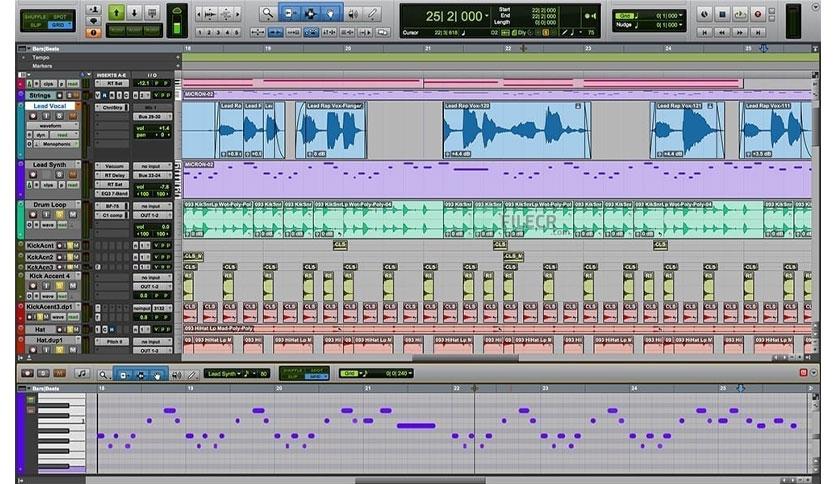
Task: Click the notation view icon in MIDI editor
Action: pos(82,374)
